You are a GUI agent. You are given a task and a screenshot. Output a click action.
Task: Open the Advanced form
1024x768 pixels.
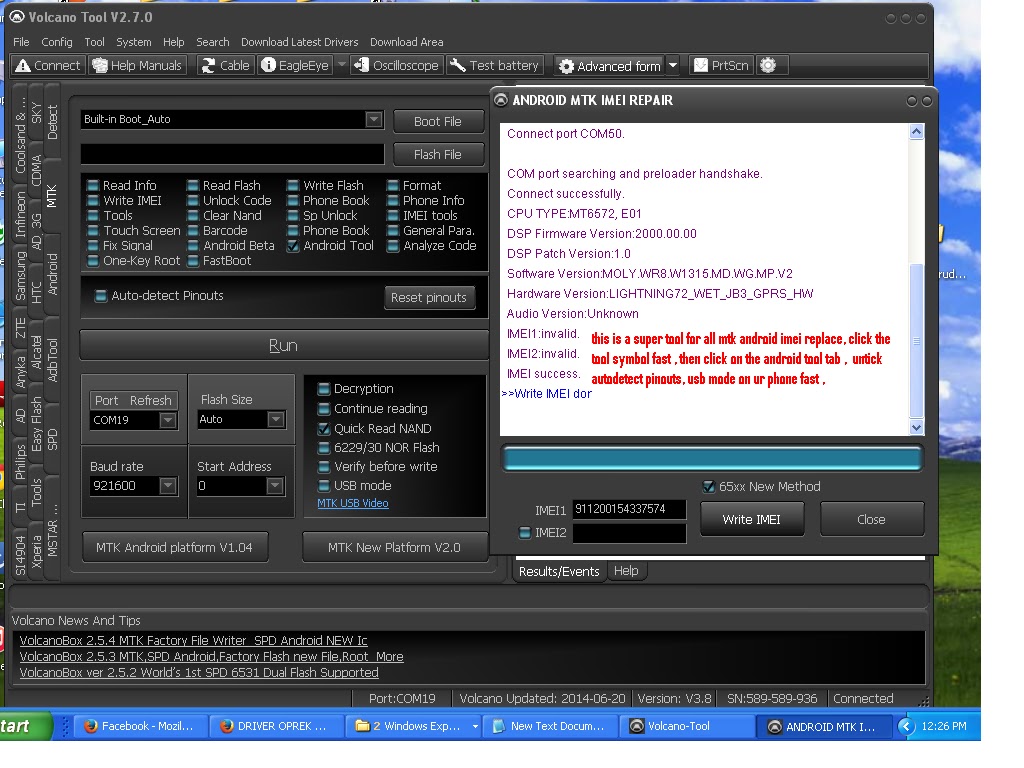click(x=611, y=66)
